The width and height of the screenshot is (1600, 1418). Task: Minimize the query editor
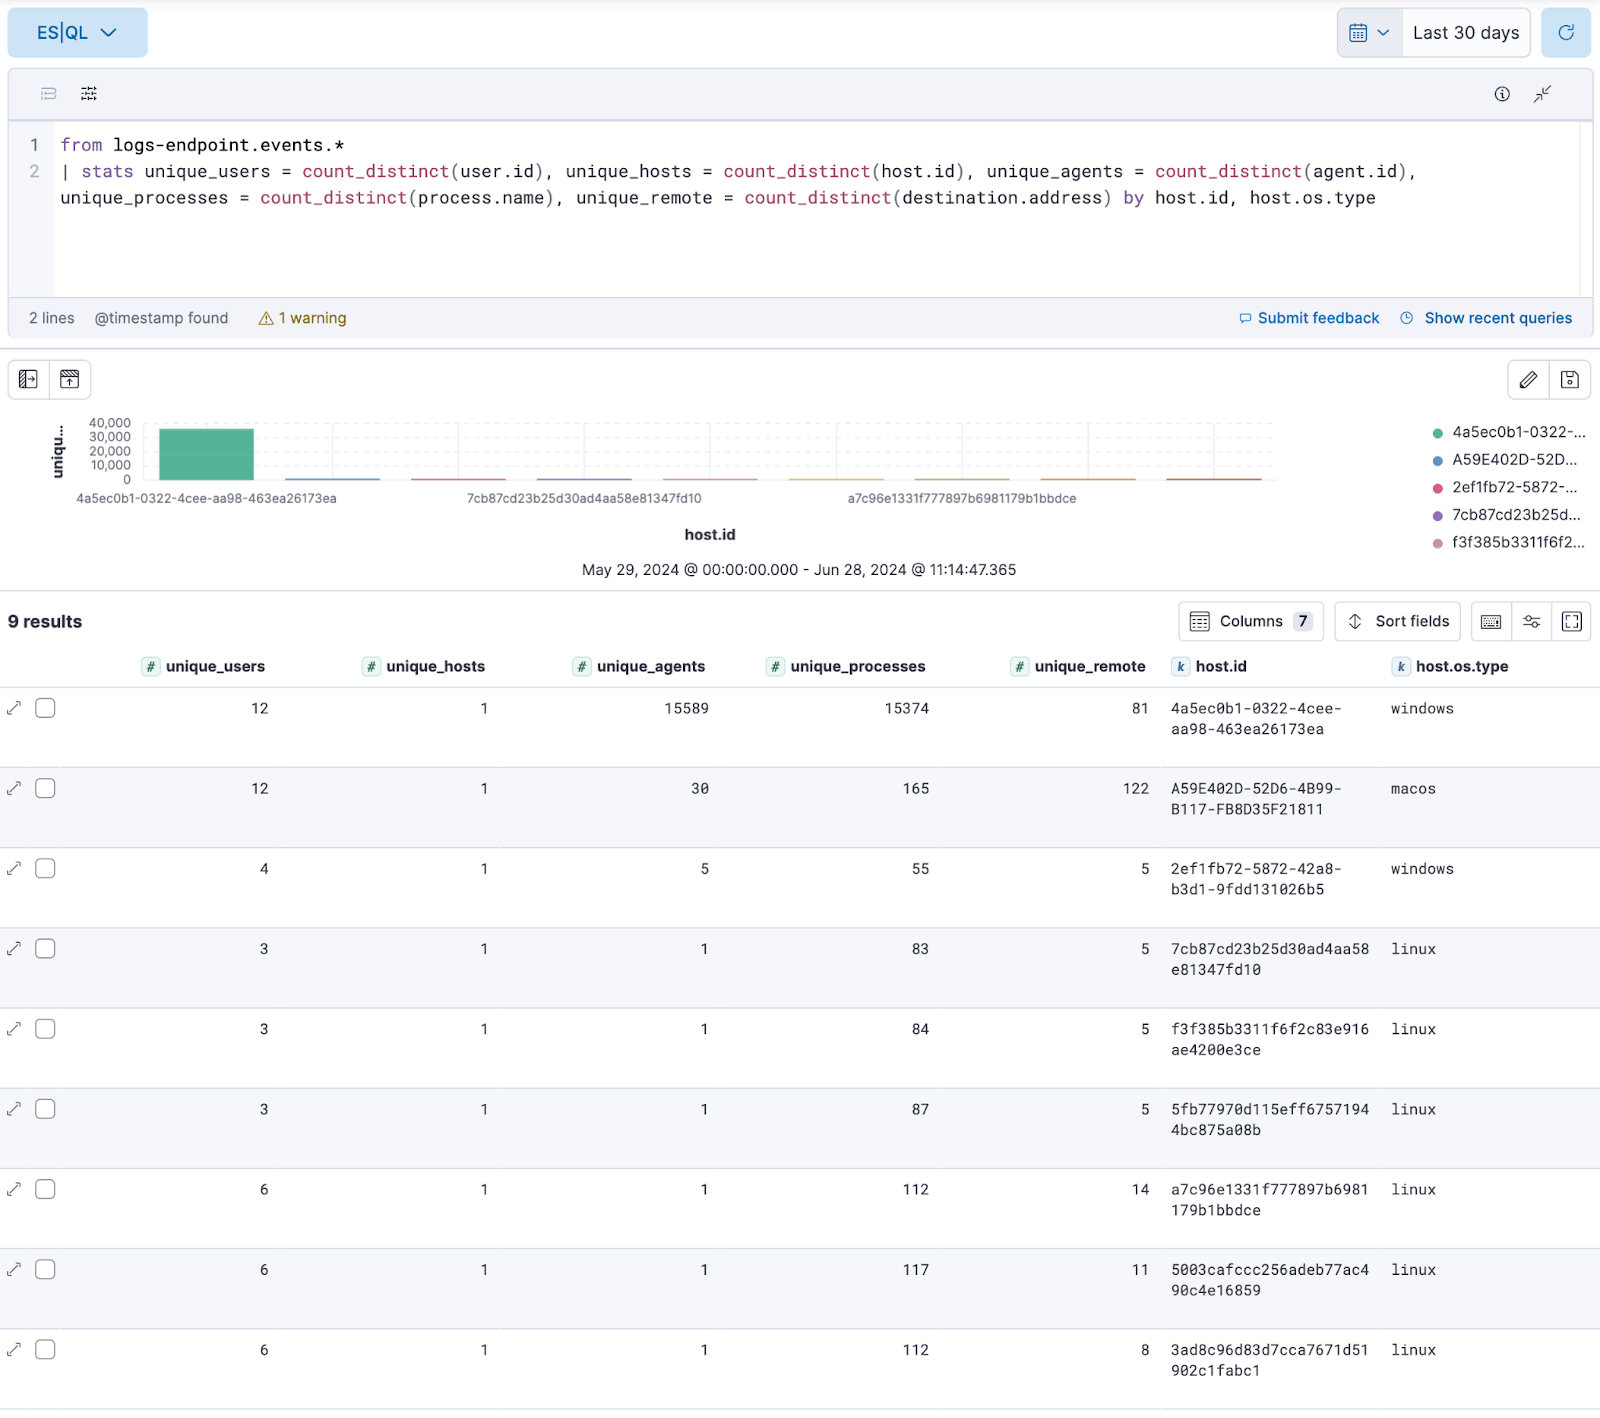pos(1543,94)
